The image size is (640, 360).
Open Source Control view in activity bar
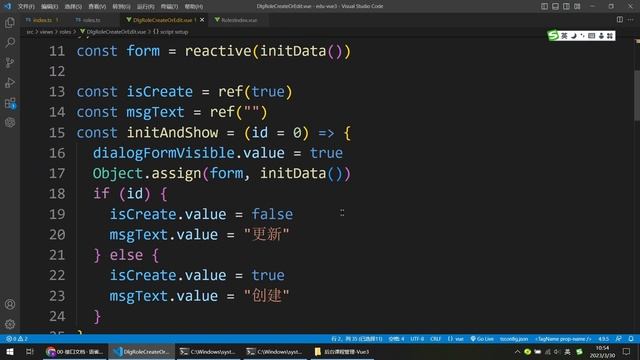(10, 62)
